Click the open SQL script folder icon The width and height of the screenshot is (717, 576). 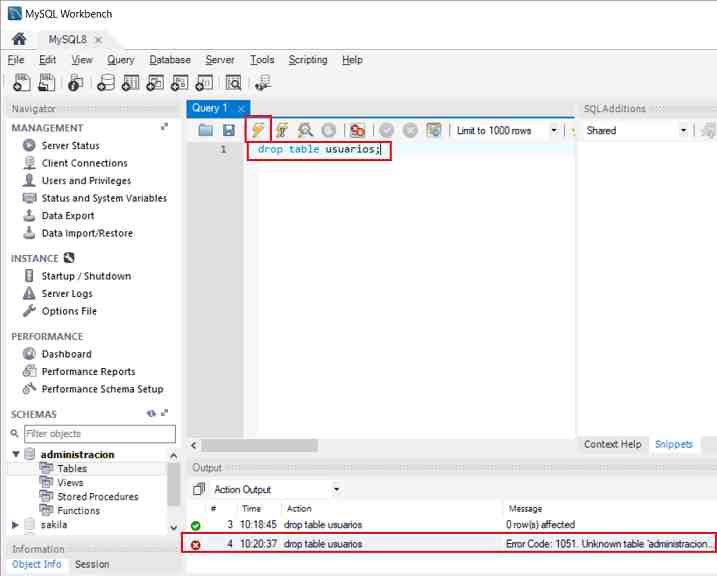(206, 130)
